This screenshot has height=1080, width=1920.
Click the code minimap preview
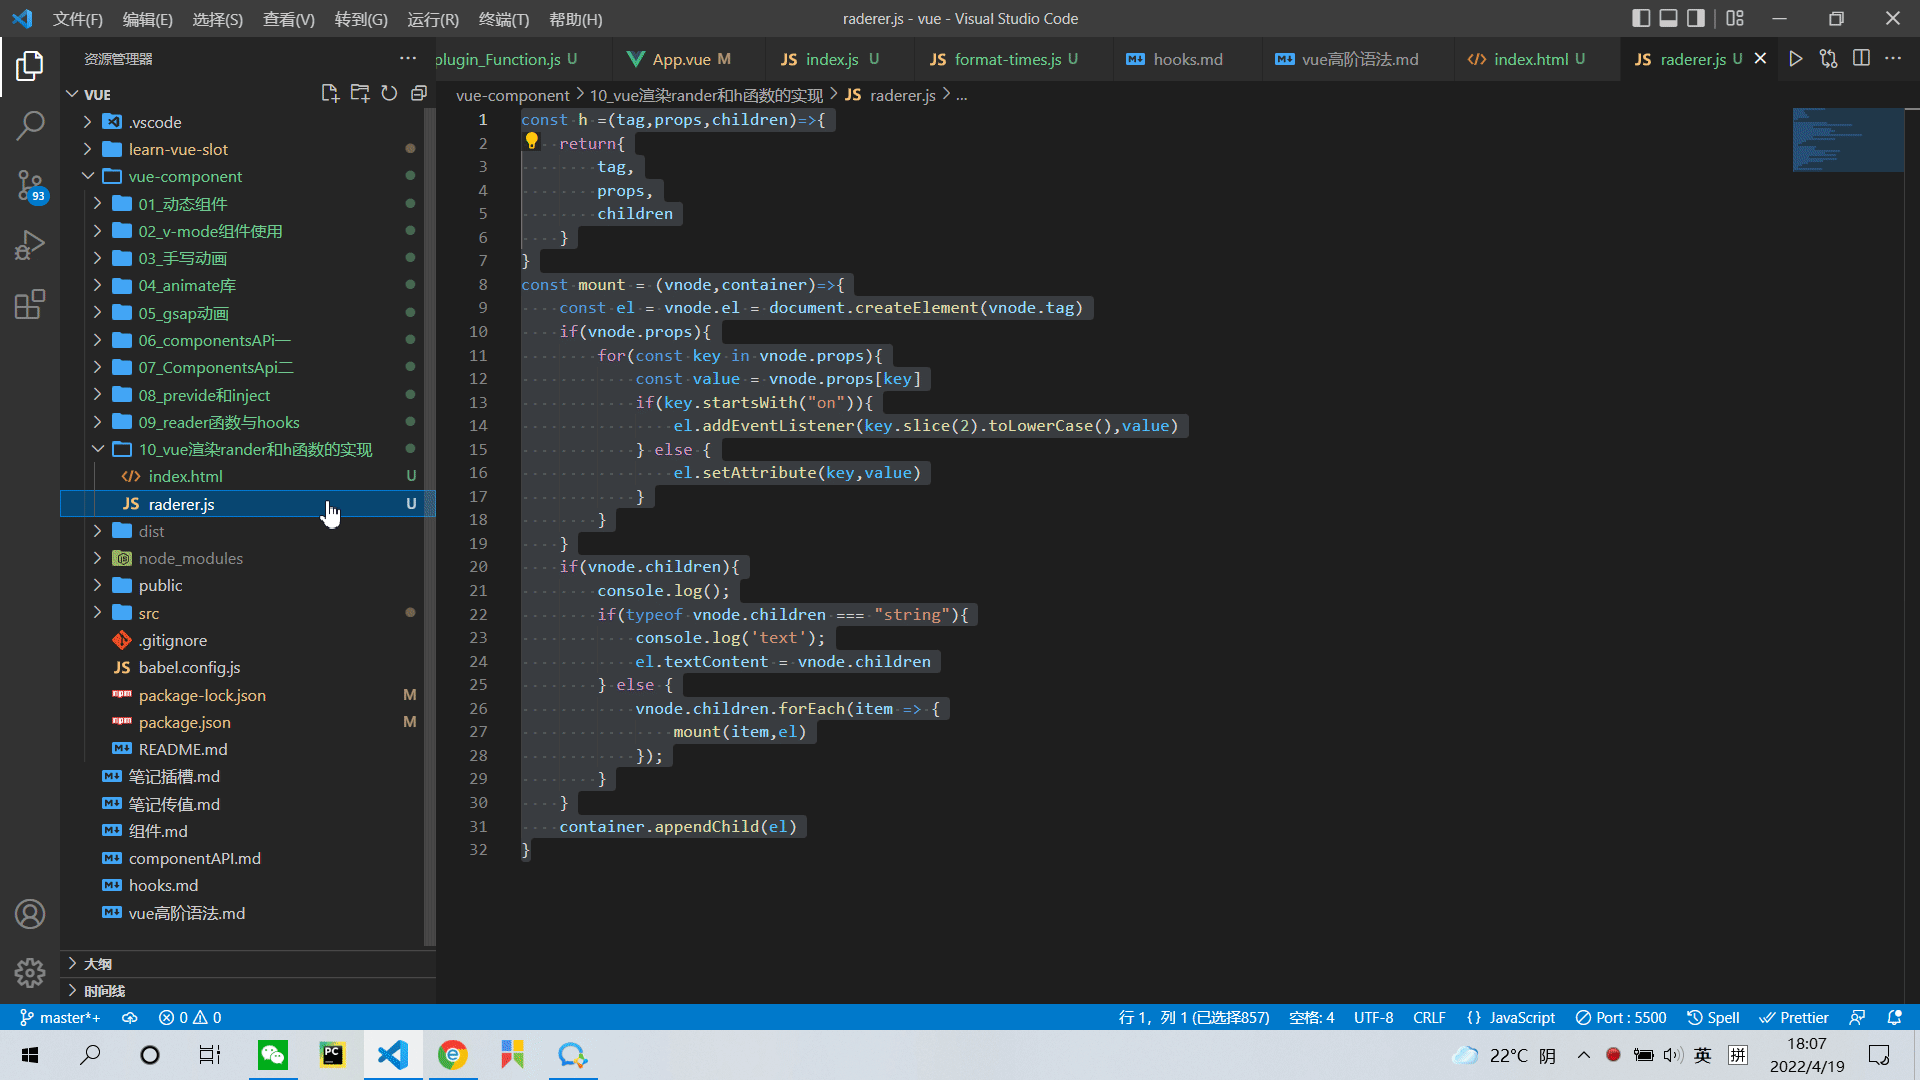click(x=1847, y=140)
